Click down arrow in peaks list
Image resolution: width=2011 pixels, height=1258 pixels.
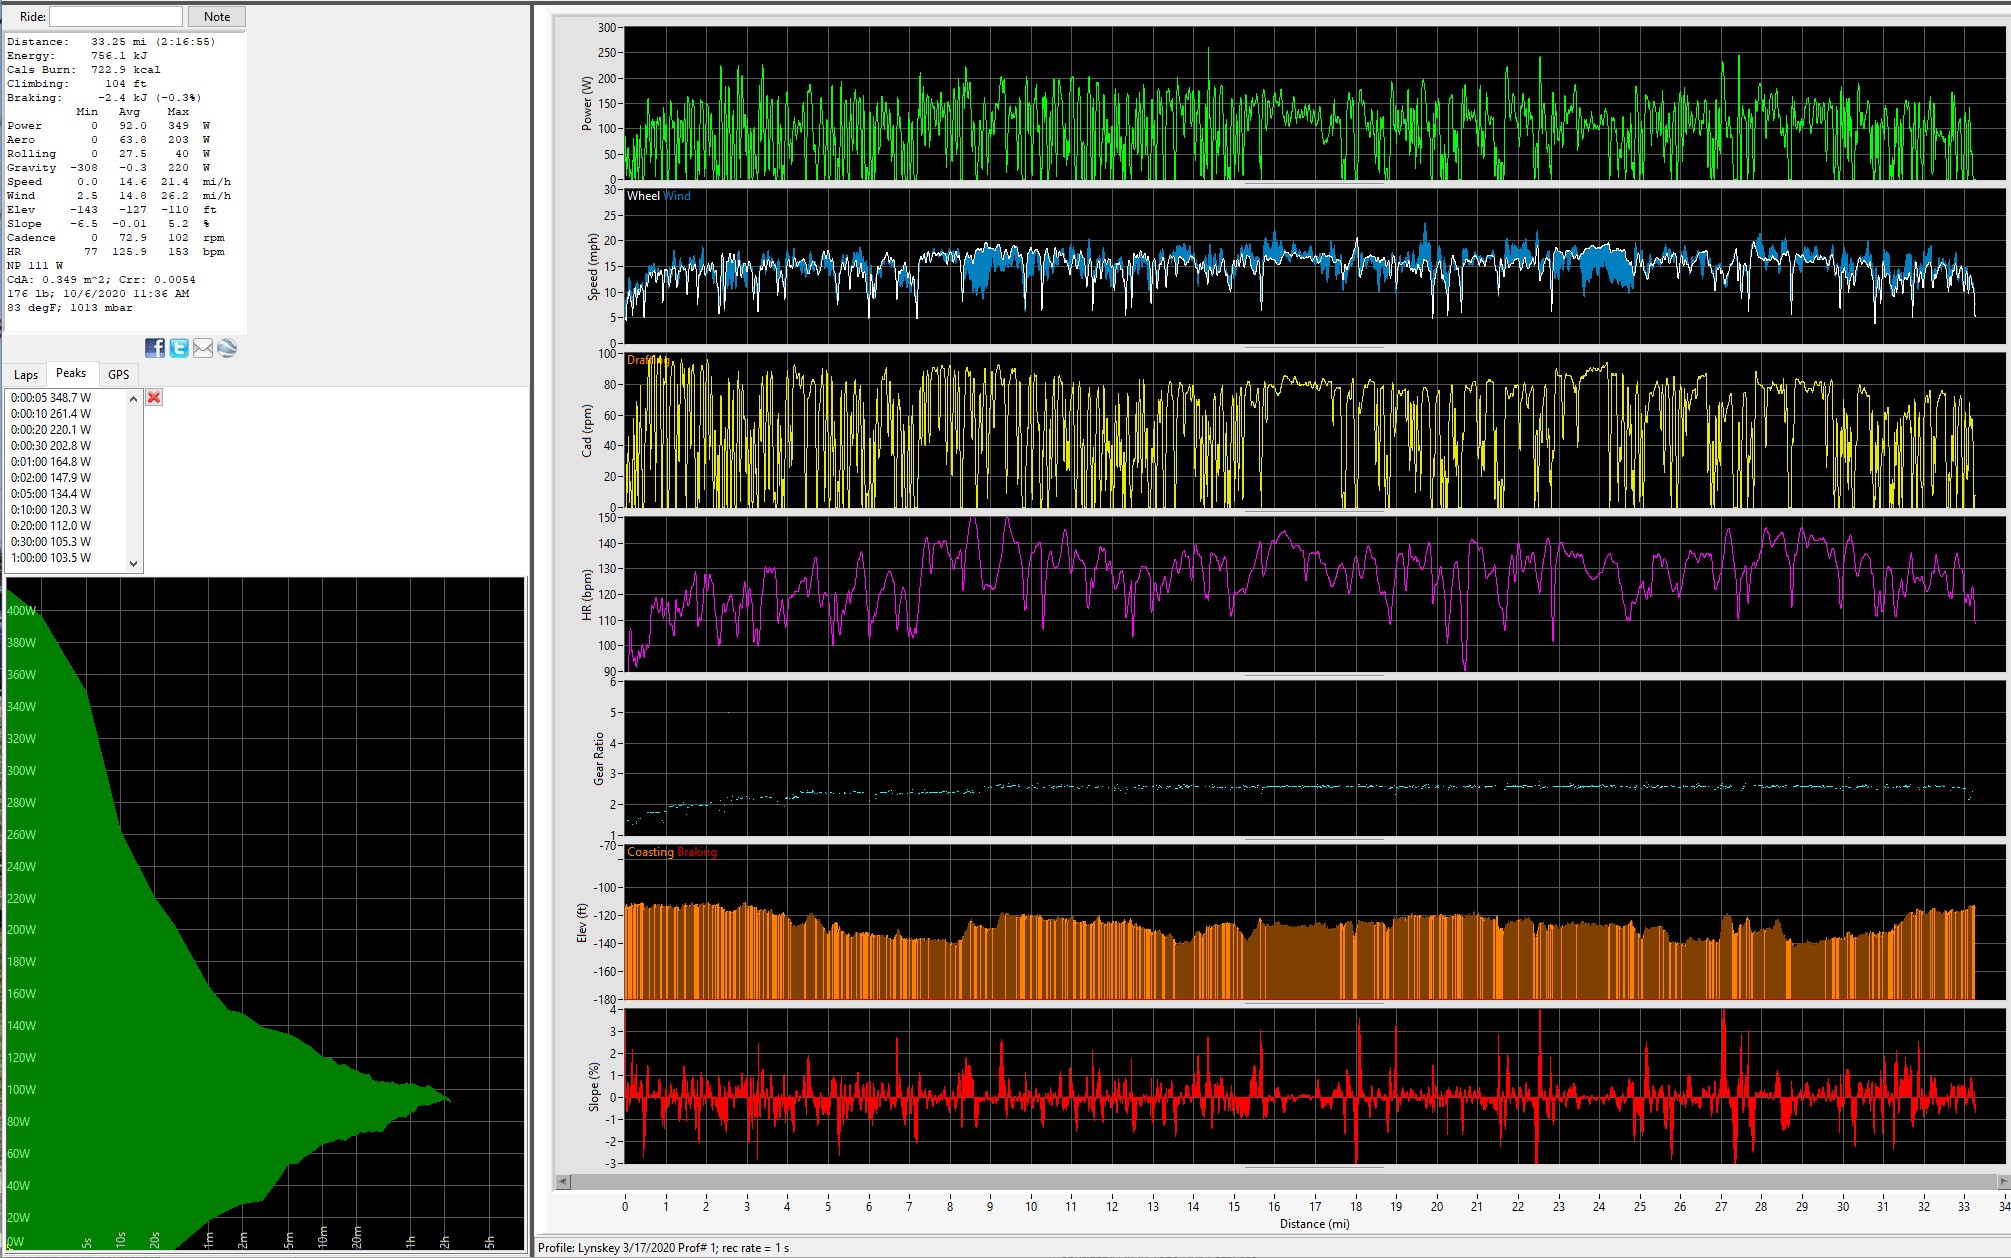133,564
